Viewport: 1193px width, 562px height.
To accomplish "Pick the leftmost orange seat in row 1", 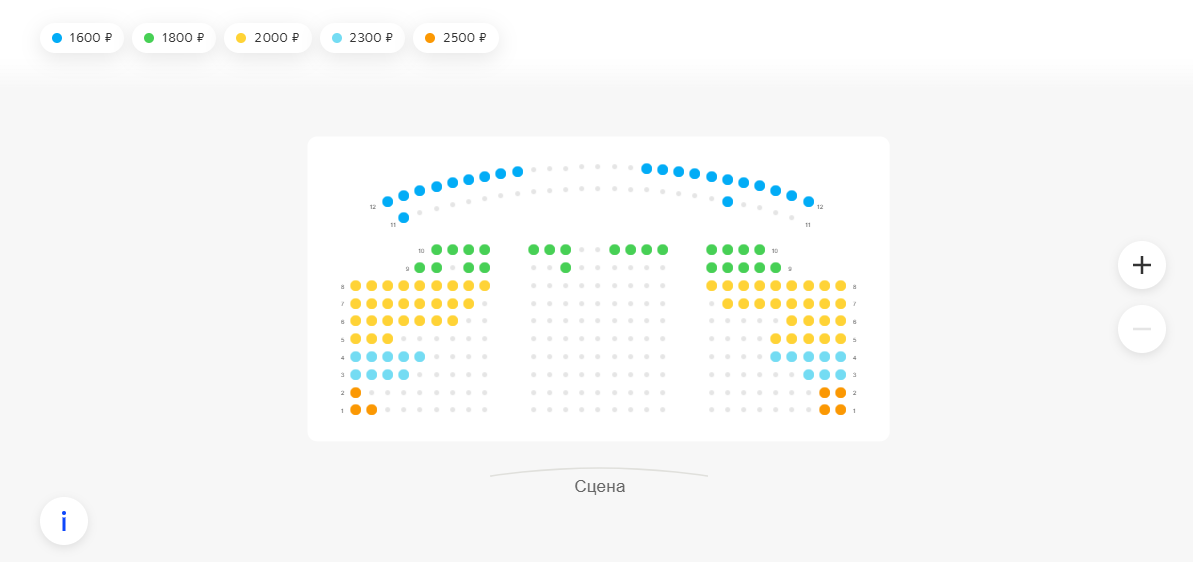I will [x=355, y=410].
